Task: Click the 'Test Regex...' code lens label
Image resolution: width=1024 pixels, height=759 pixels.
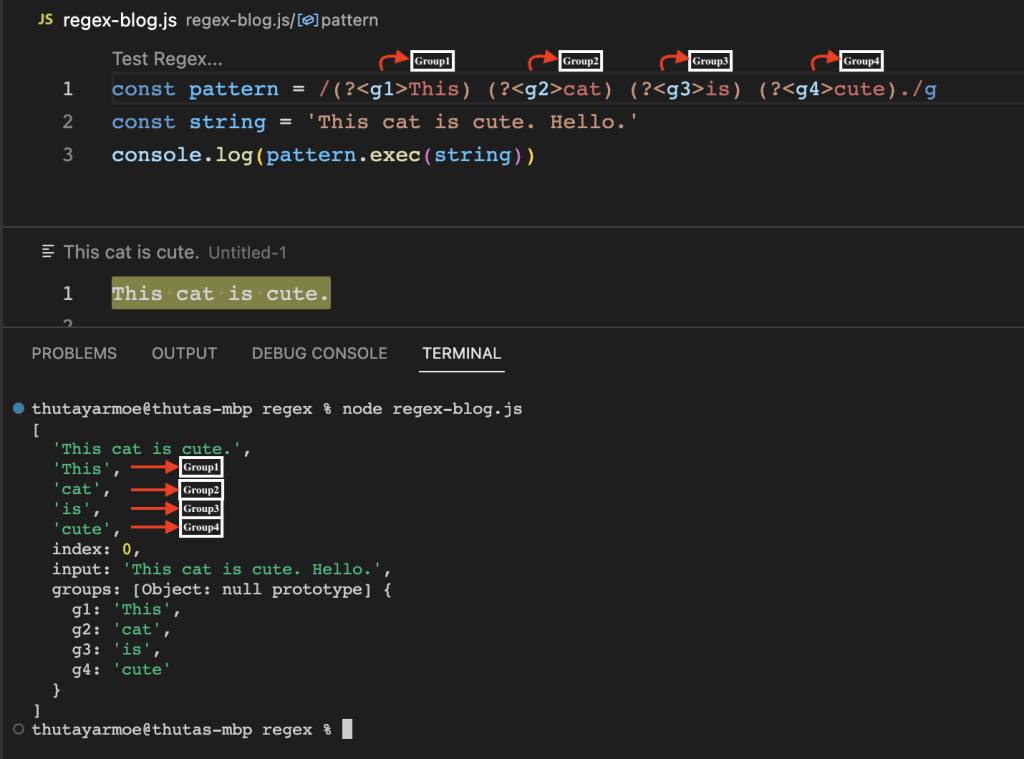Action: pos(166,58)
